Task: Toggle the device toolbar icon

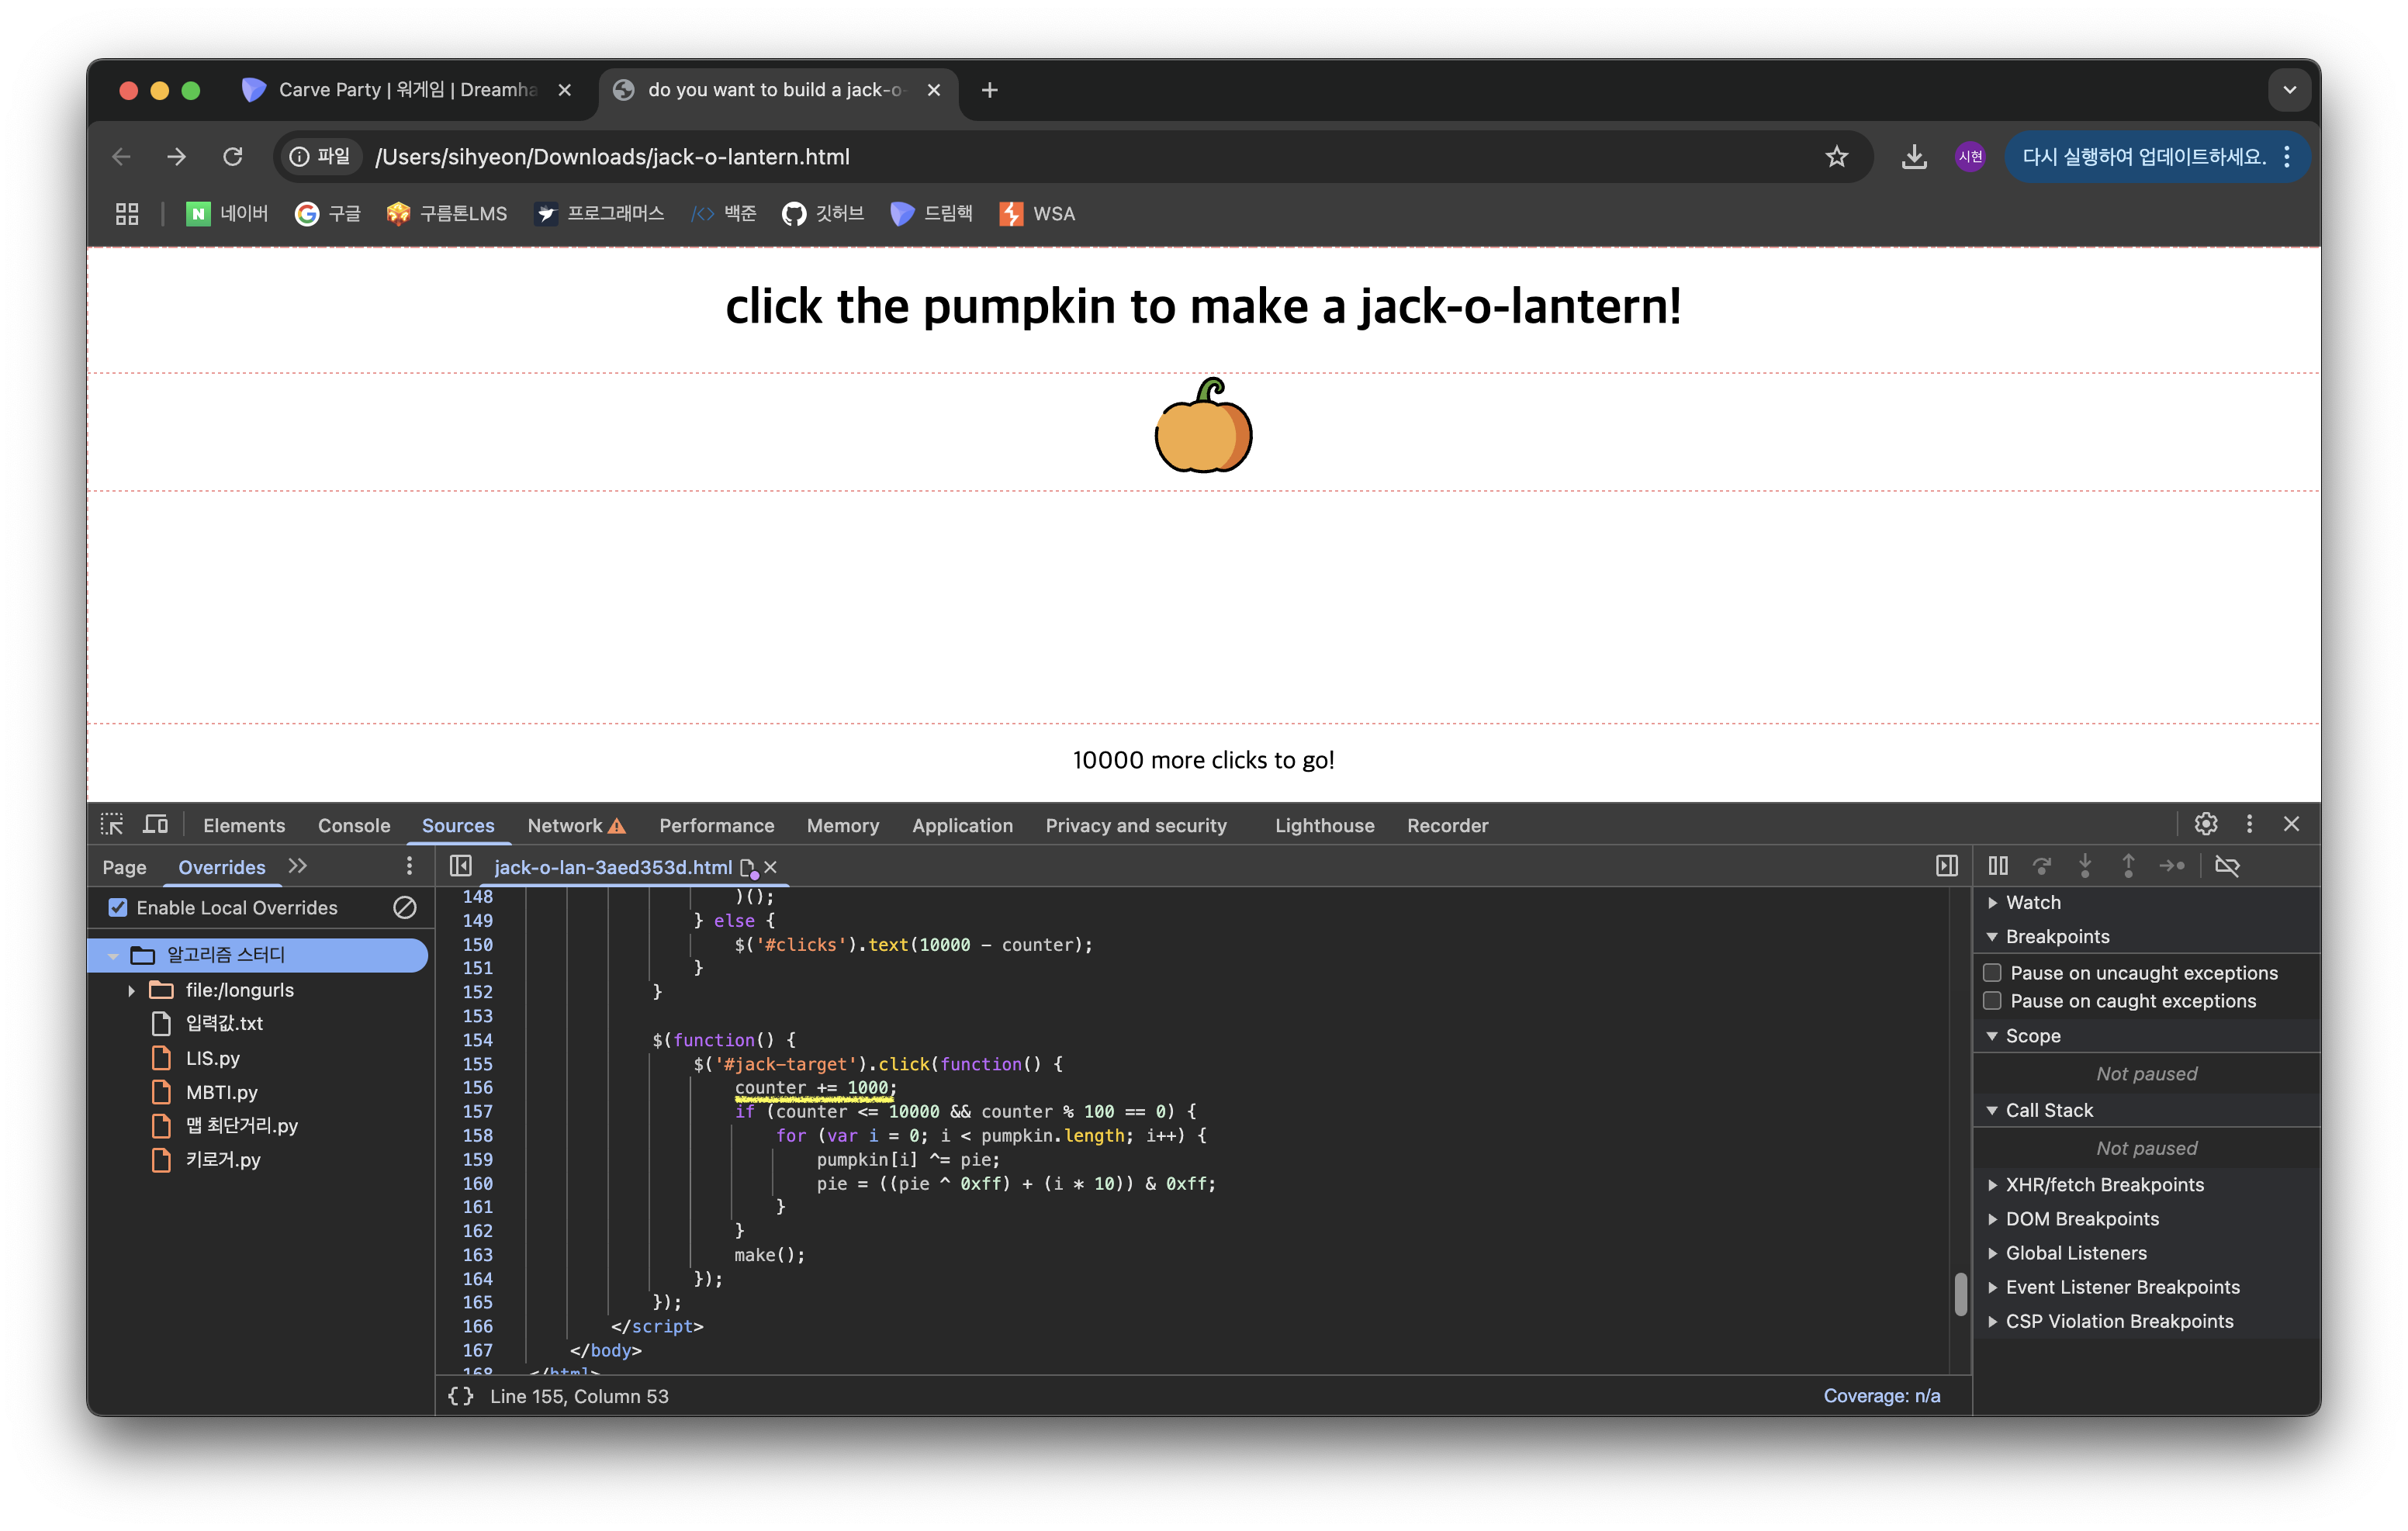Action: 155,824
